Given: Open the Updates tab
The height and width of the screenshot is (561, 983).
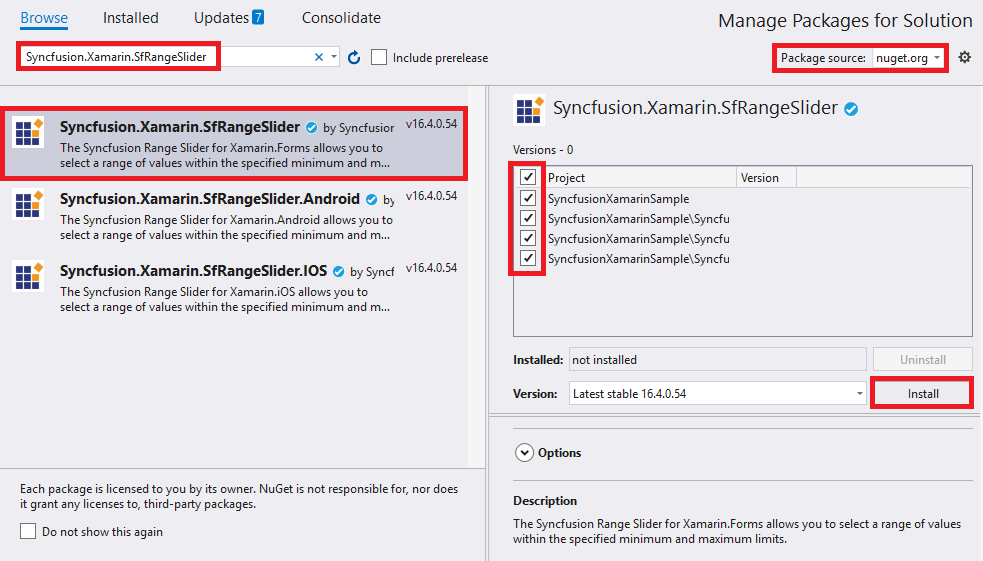Looking at the screenshot, I should tap(229, 18).
